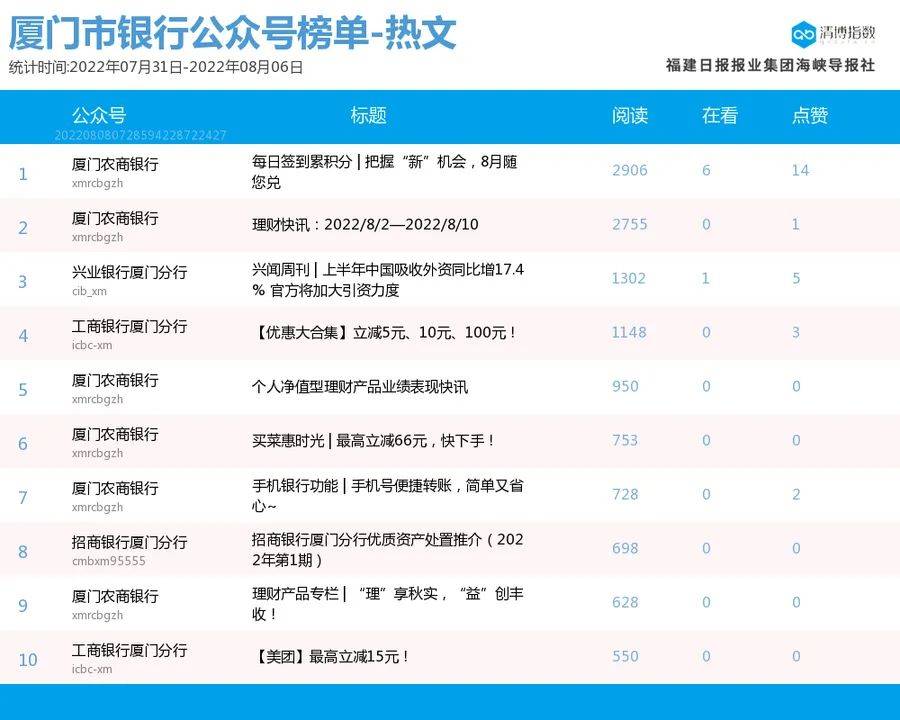
Task: Open the article 理财快讯：2022/8/2—2022/8/10
Action: tap(365, 224)
